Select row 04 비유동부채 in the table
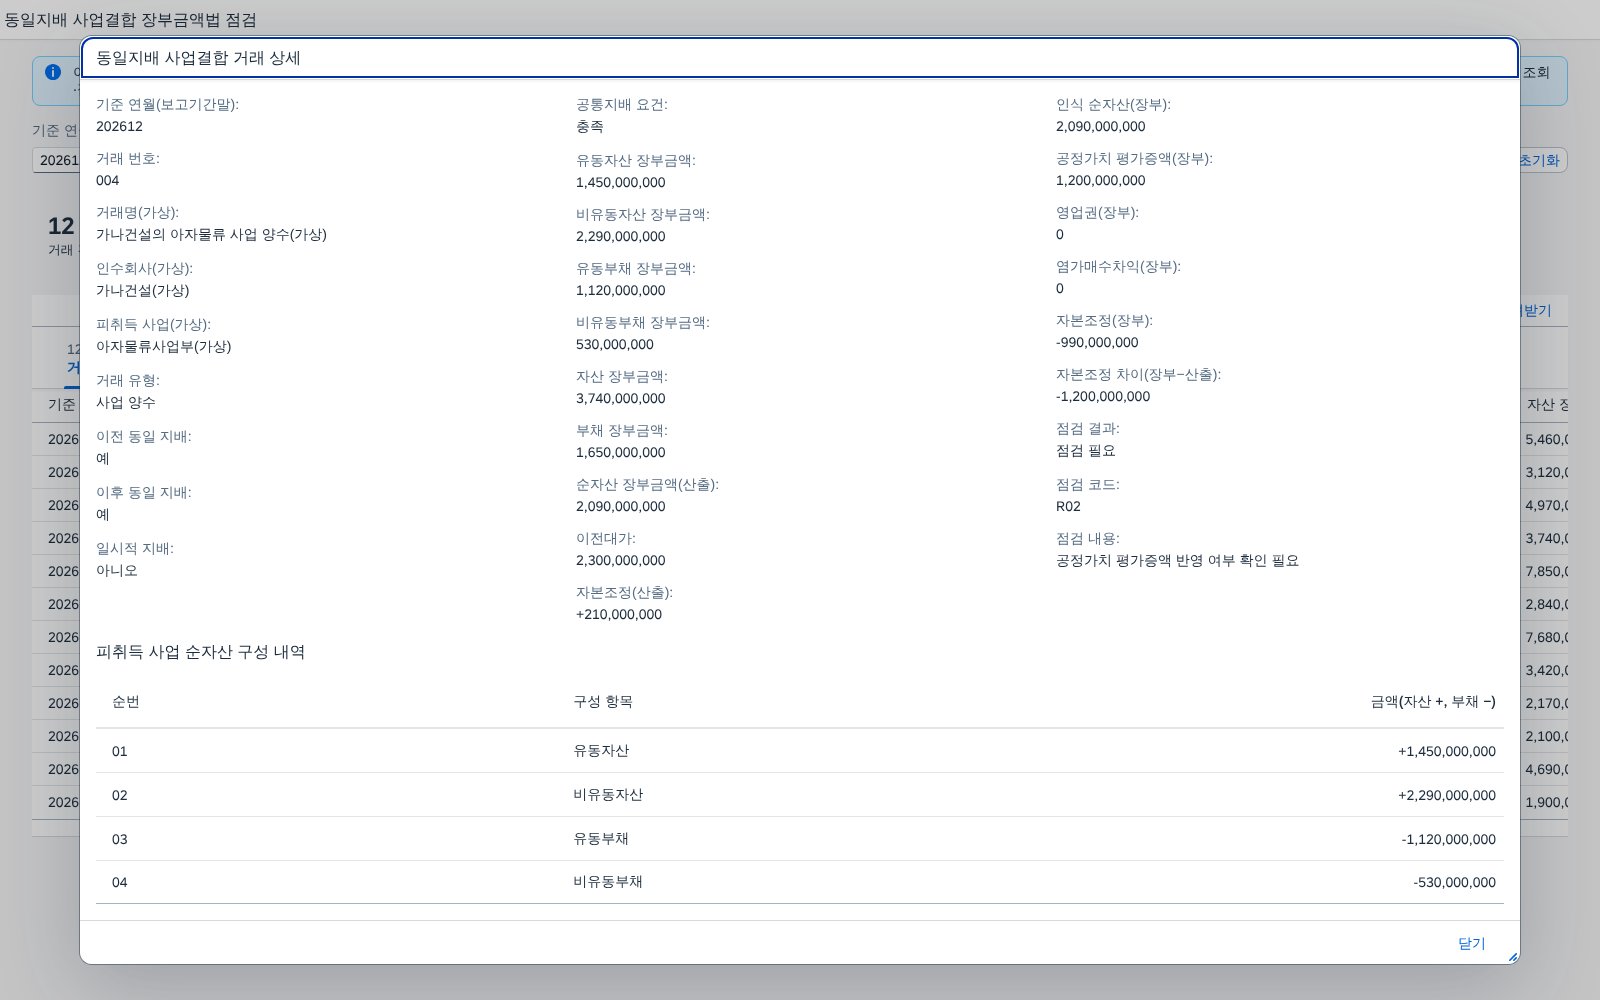1600x1000 pixels. [800, 882]
